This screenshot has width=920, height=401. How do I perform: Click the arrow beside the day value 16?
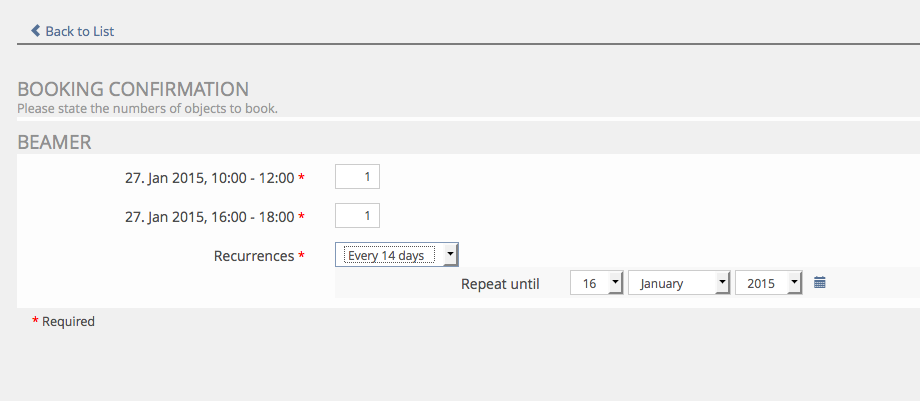tap(615, 283)
